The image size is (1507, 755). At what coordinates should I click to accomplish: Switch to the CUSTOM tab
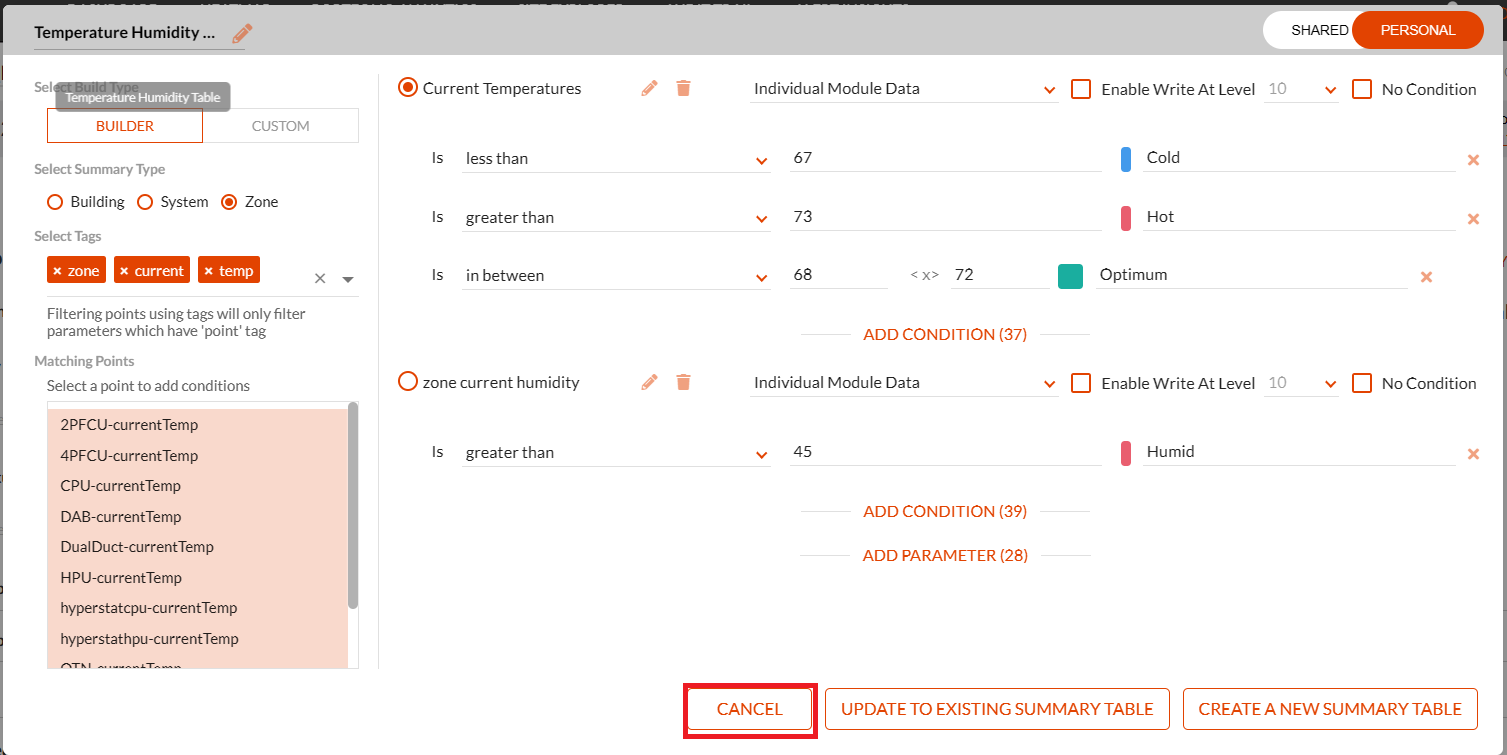(x=281, y=126)
